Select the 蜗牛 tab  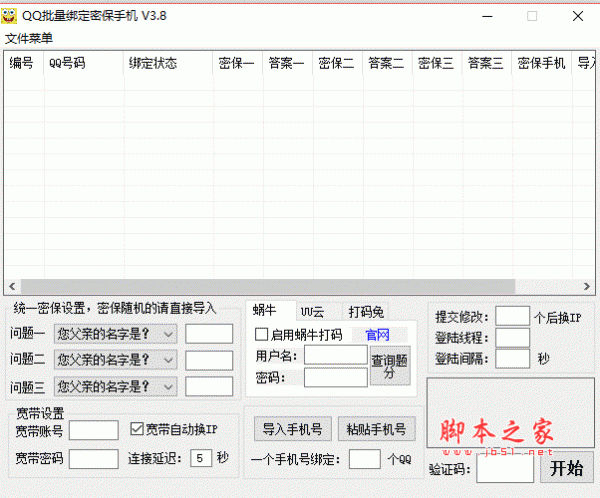click(x=265, y=311)
